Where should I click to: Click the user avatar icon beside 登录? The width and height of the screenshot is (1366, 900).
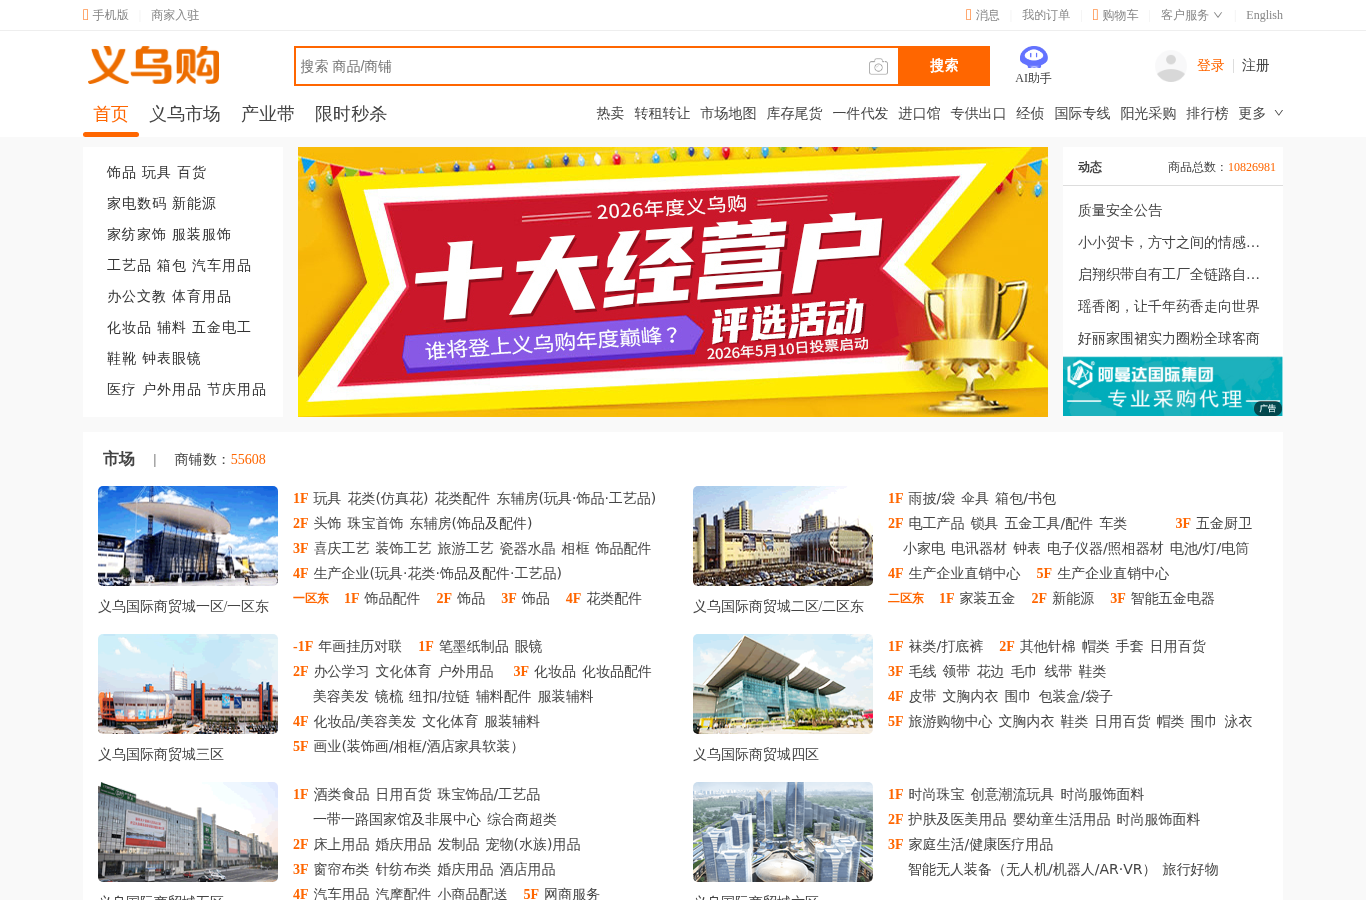pos(1170,66)
